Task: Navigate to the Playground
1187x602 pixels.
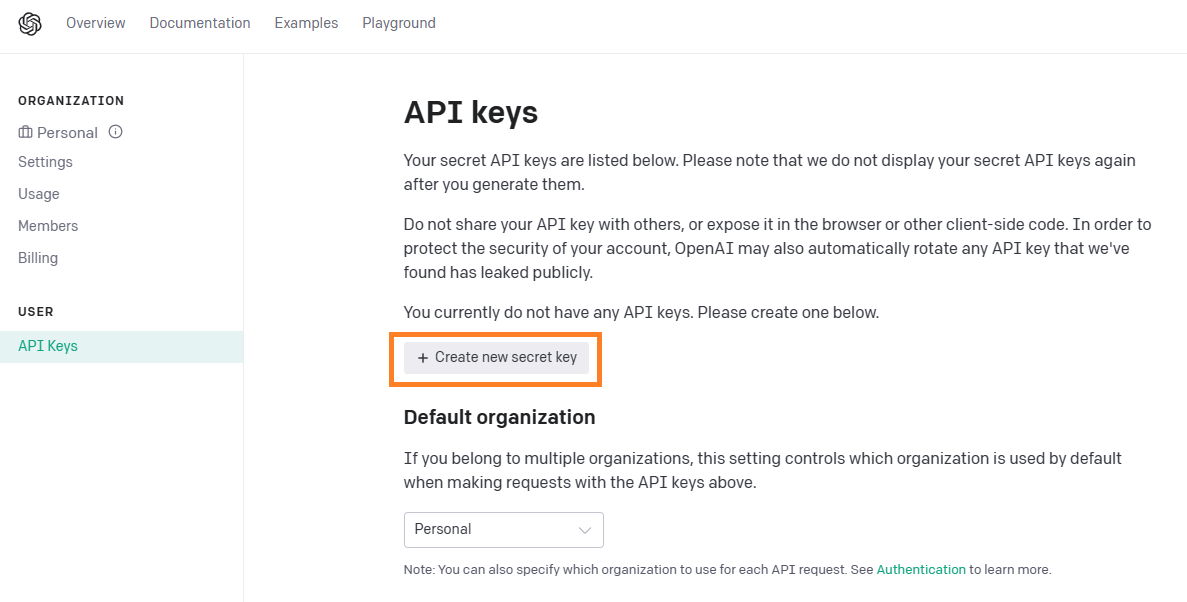Action: point(398,22)
